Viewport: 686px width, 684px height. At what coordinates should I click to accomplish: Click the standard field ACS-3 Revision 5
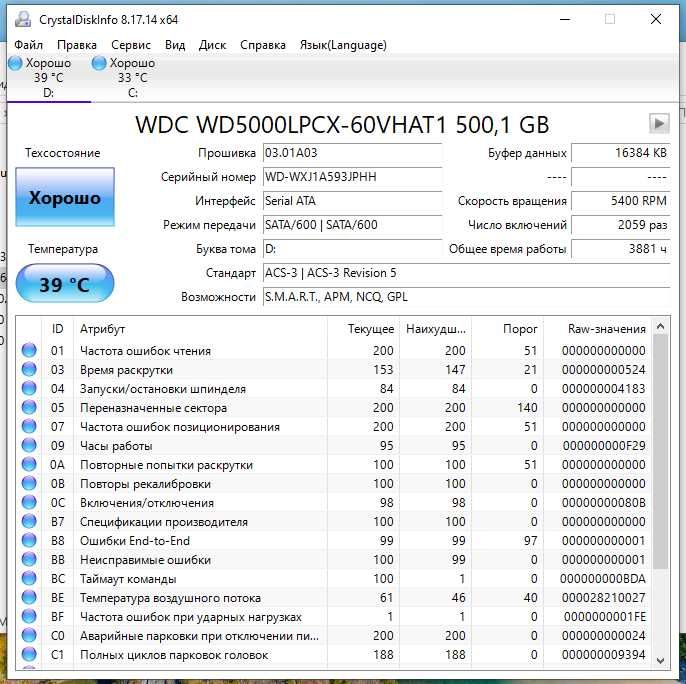(x=466, y=273)
